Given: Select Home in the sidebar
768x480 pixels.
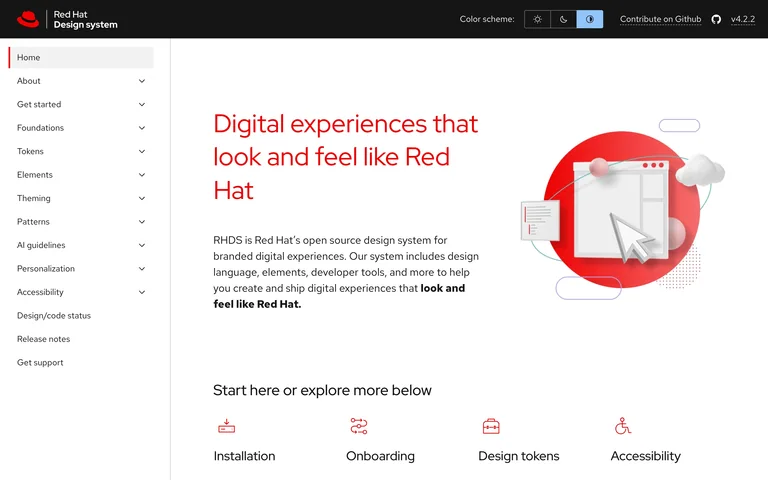Looking at the screenshot, I should (x=81, y=57).
